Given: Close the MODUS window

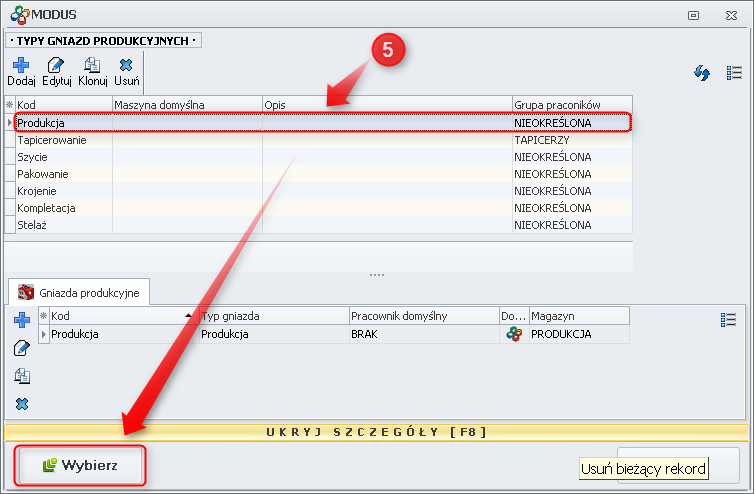Looking at the screenshot, I should (x=731, y=15).
